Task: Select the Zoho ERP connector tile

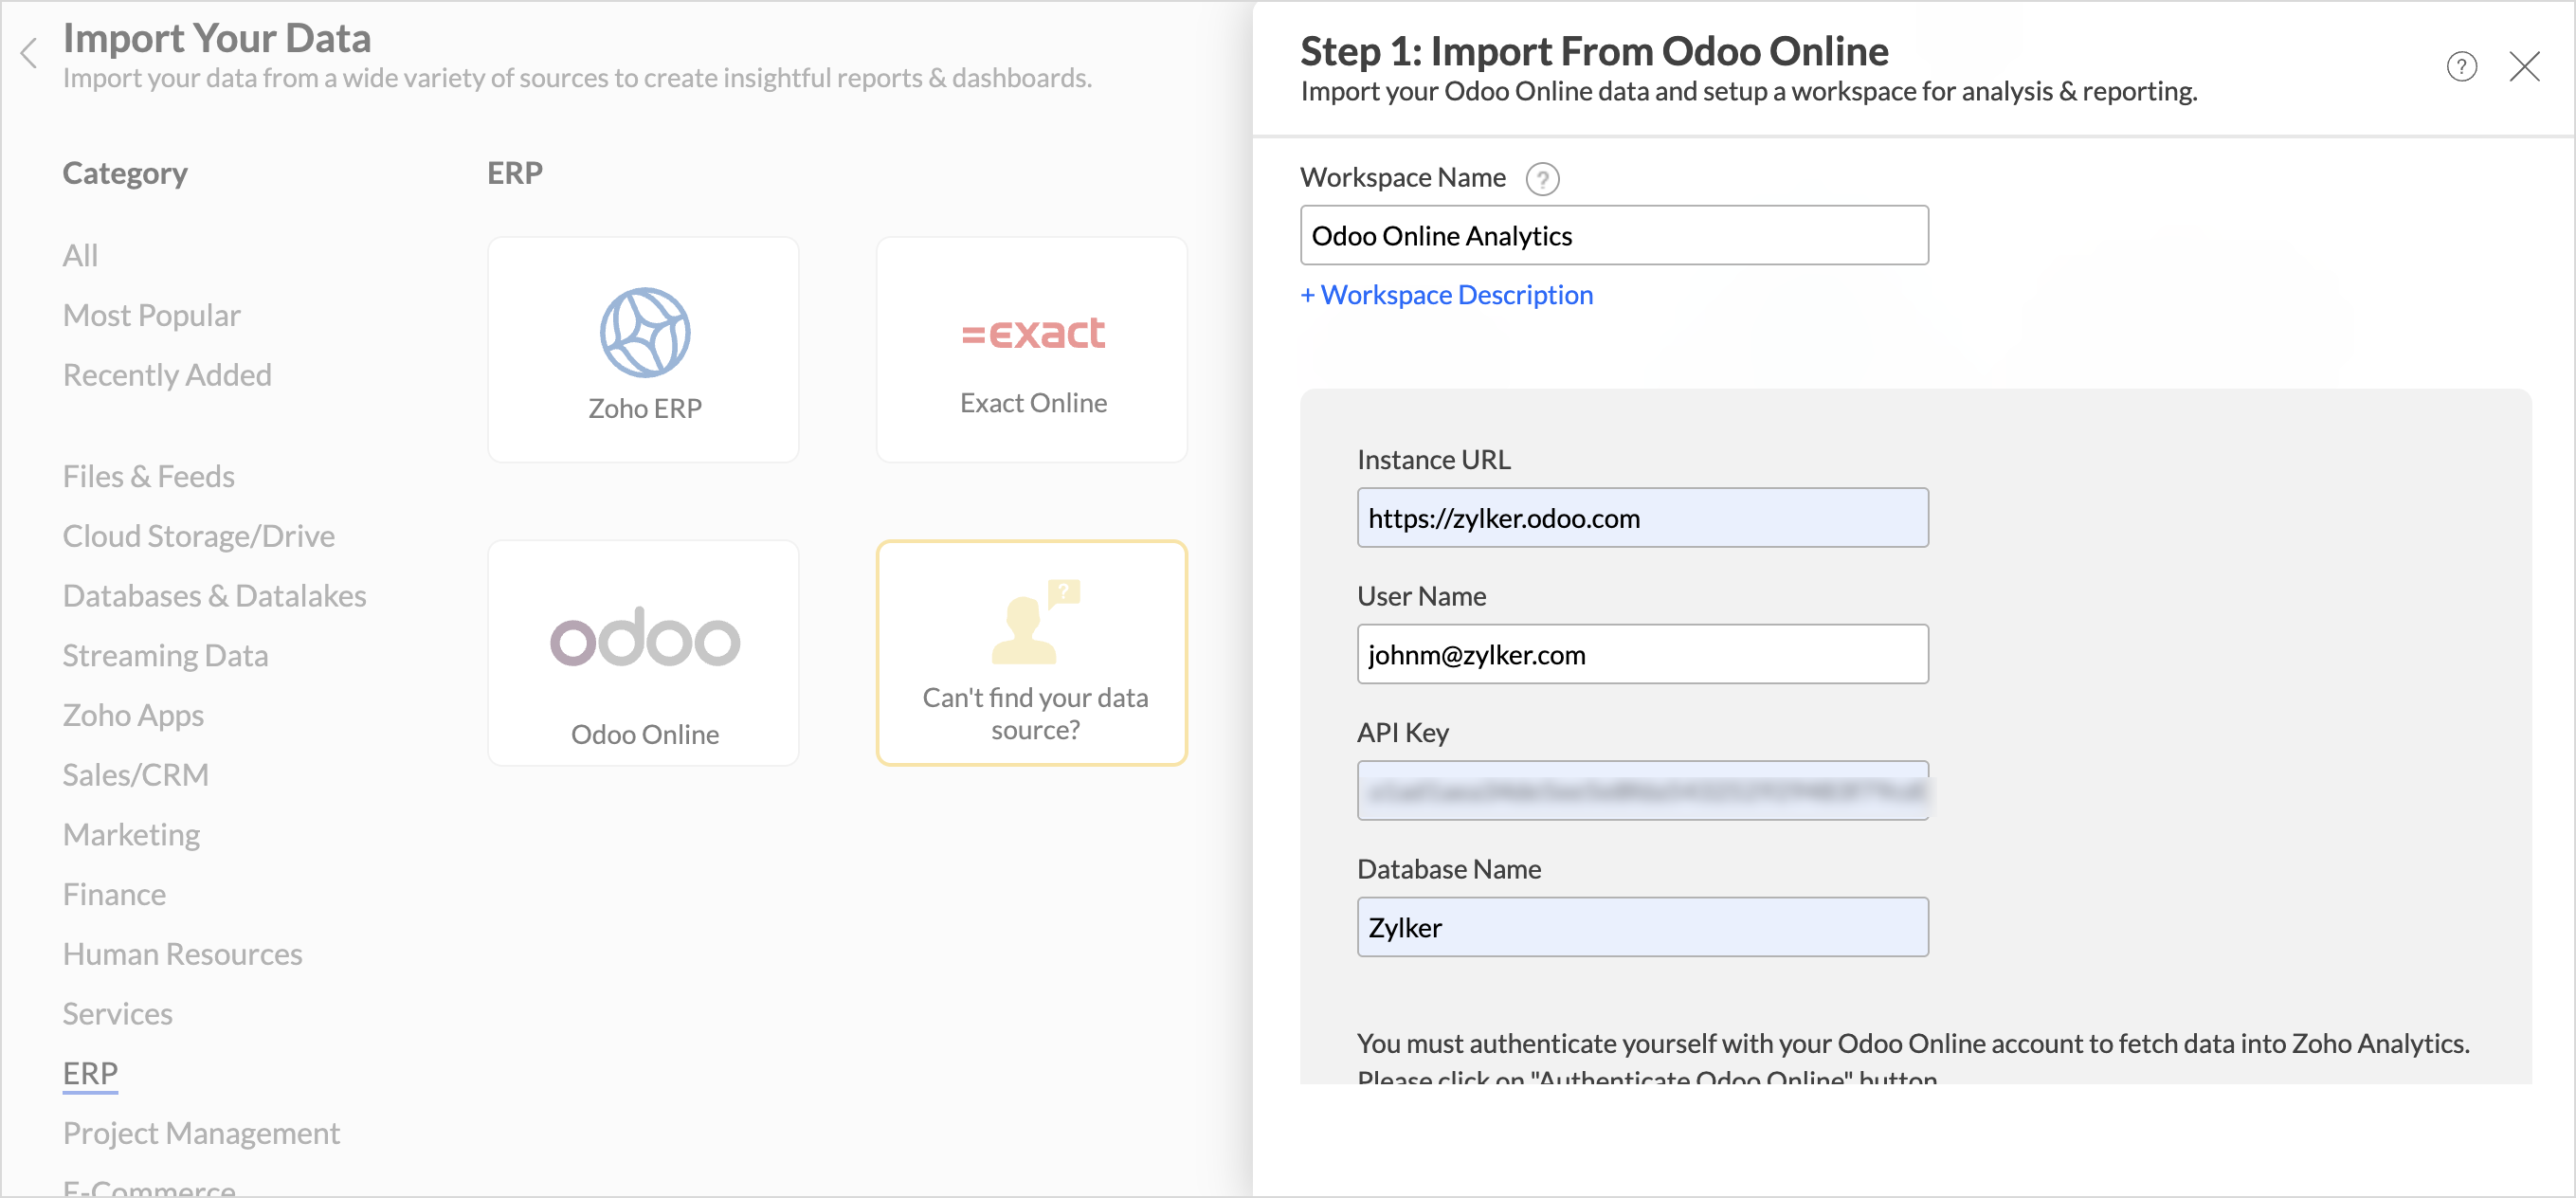Action: pyautogui.click(x=643, y=349)
